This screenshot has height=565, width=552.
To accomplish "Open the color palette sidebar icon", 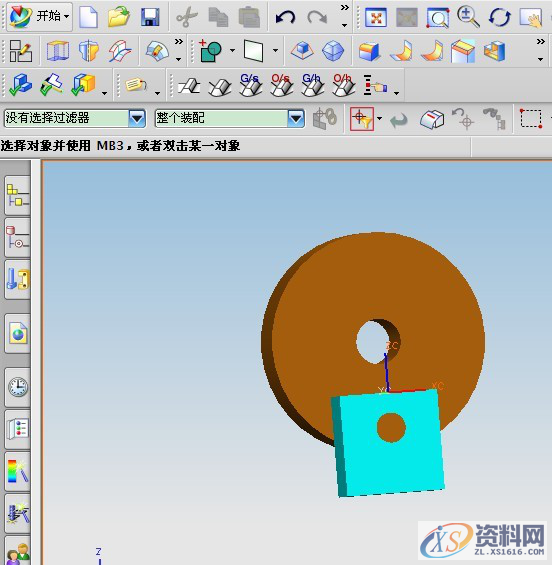I will click(x=18, y=471).
